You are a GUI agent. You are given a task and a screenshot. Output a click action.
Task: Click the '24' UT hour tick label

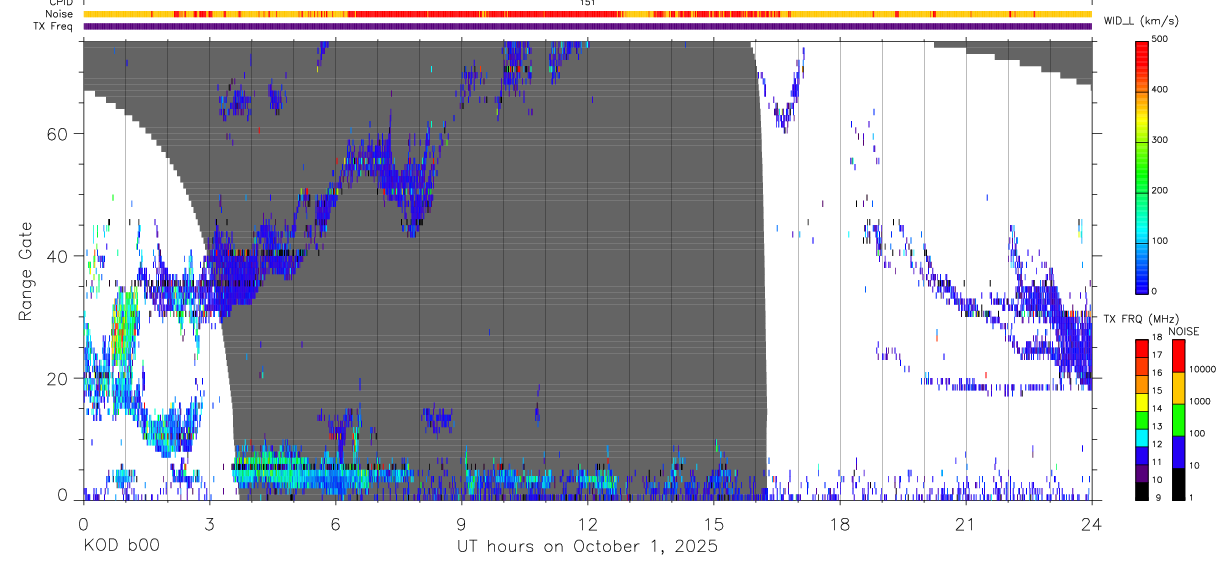click(1091, 524)
